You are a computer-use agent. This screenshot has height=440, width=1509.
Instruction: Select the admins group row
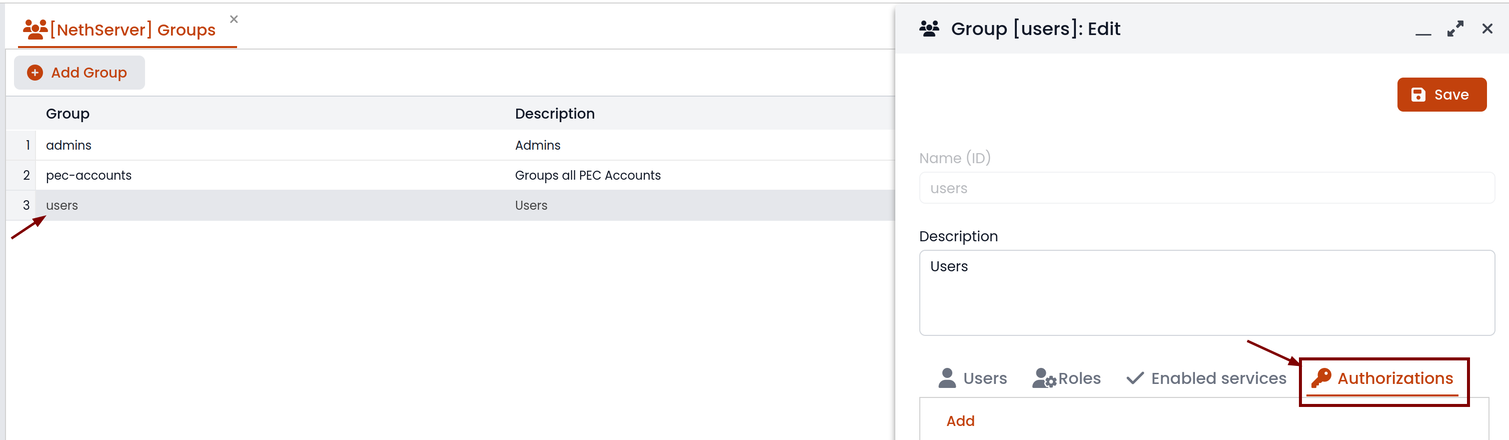click(x=450, y=145)
